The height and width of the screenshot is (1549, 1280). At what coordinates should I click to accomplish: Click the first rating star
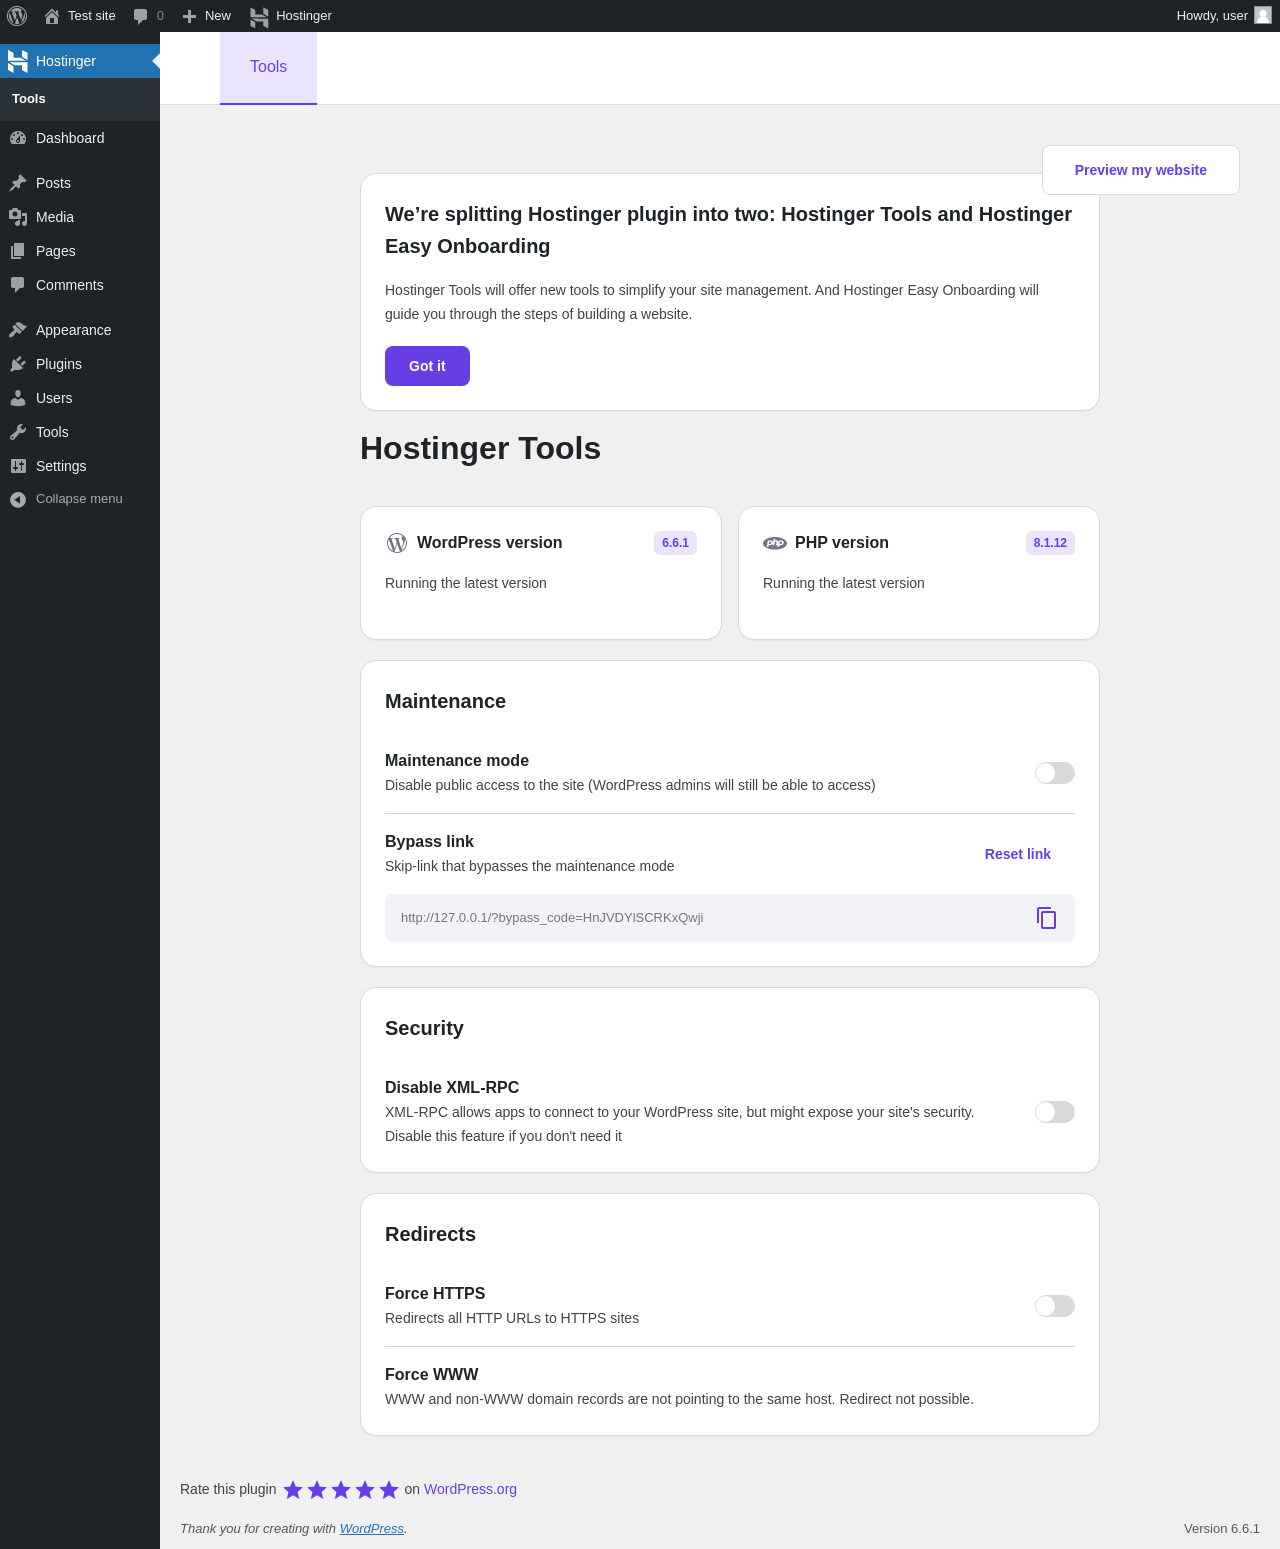pos(293,1490)
